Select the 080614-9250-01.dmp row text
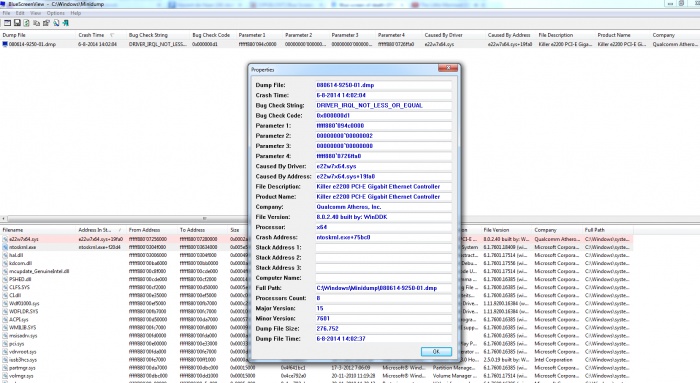700x383 pixels. pyautogui.click(x=33, y=44)
